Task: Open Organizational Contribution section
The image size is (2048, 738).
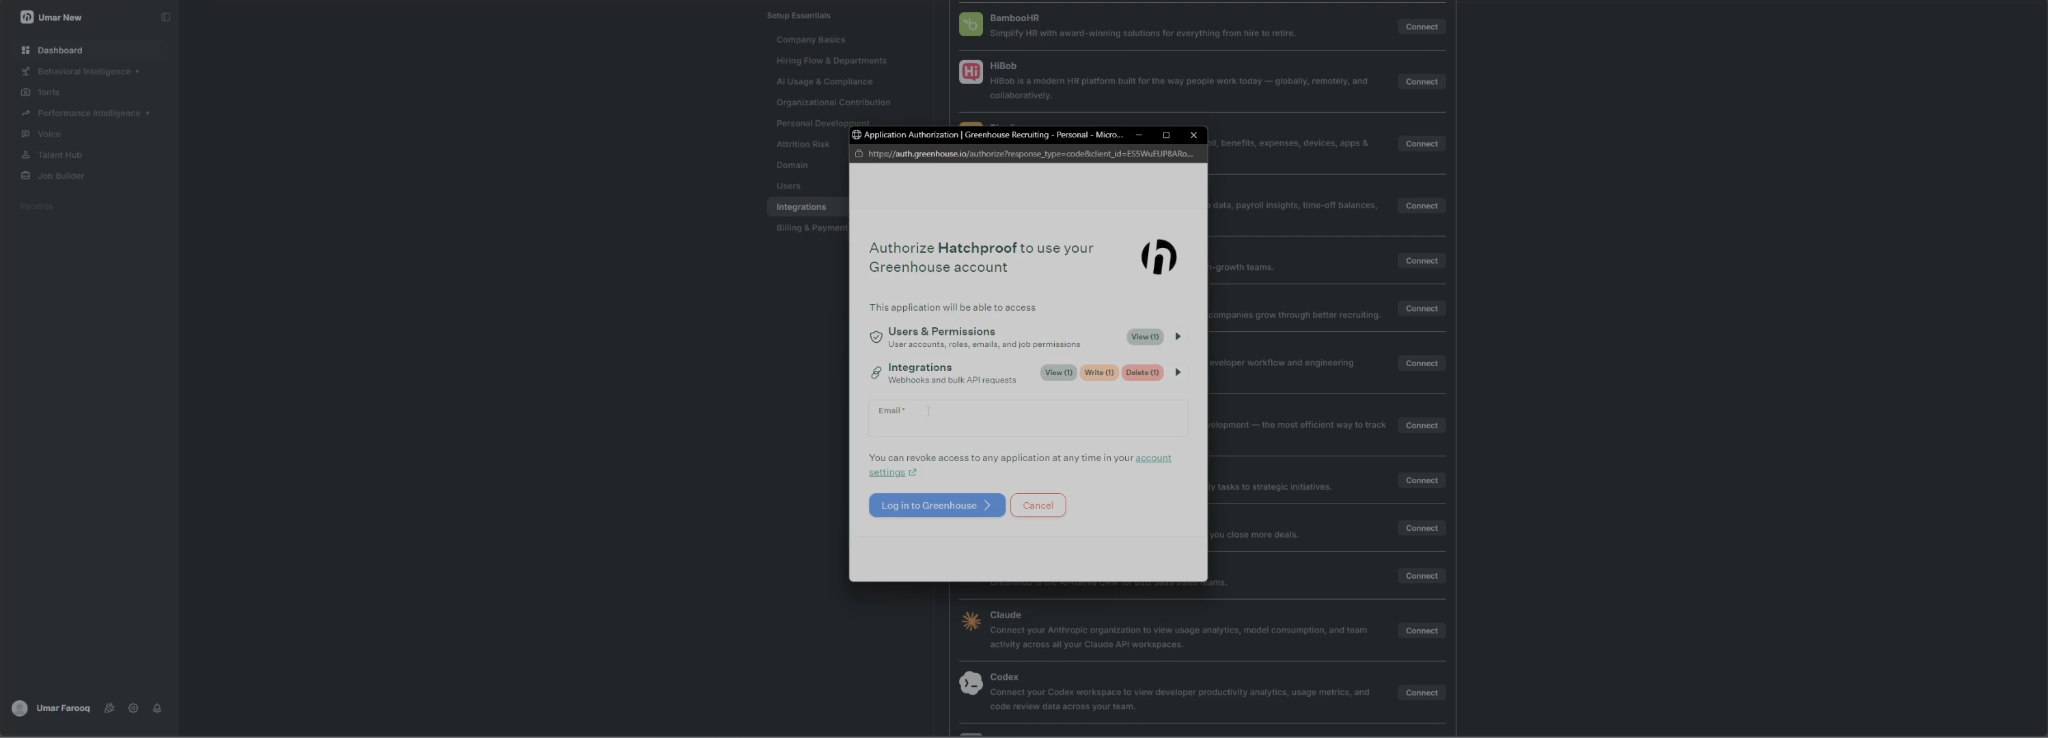Action: (x=833, y=103)
